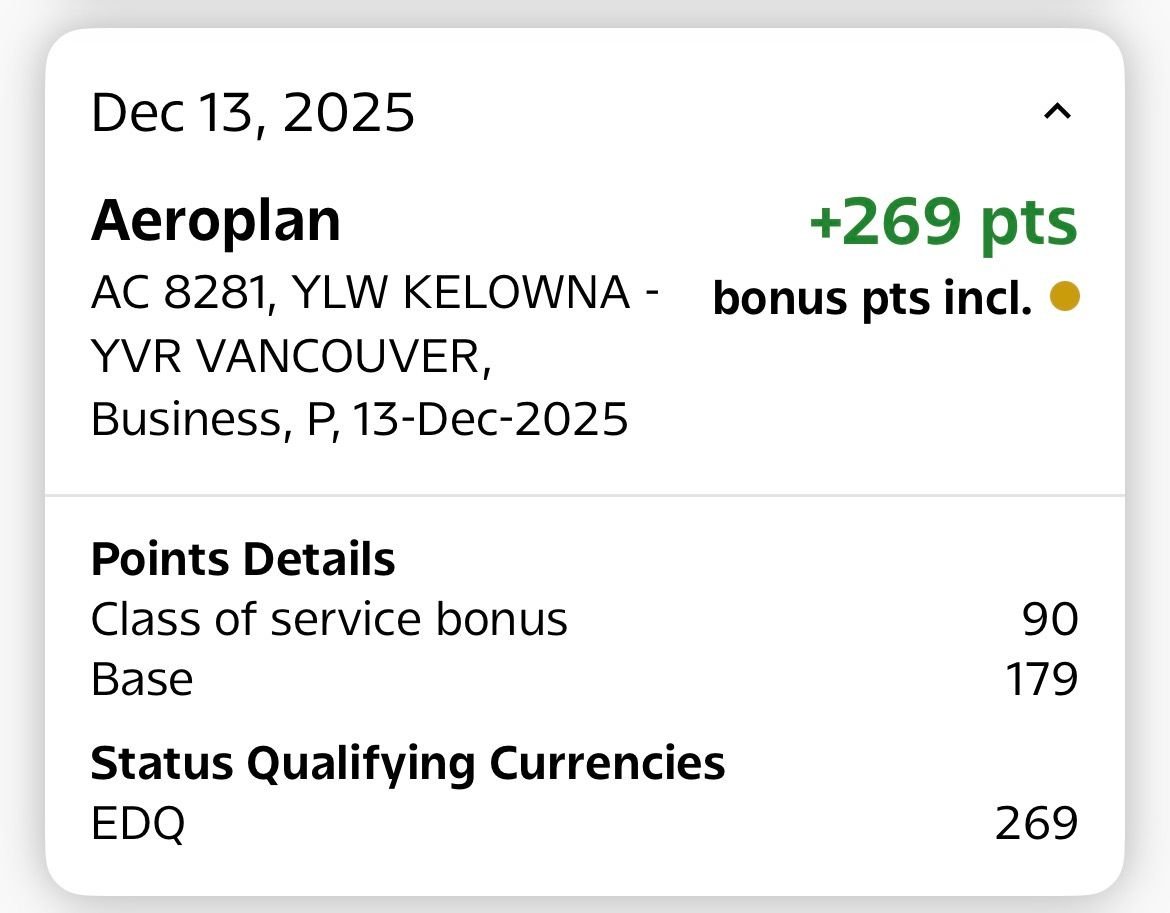This screenshot has height=913, width=1170.
Task: Click the gold dot bonus indicator
Action: coord(1064,296)
